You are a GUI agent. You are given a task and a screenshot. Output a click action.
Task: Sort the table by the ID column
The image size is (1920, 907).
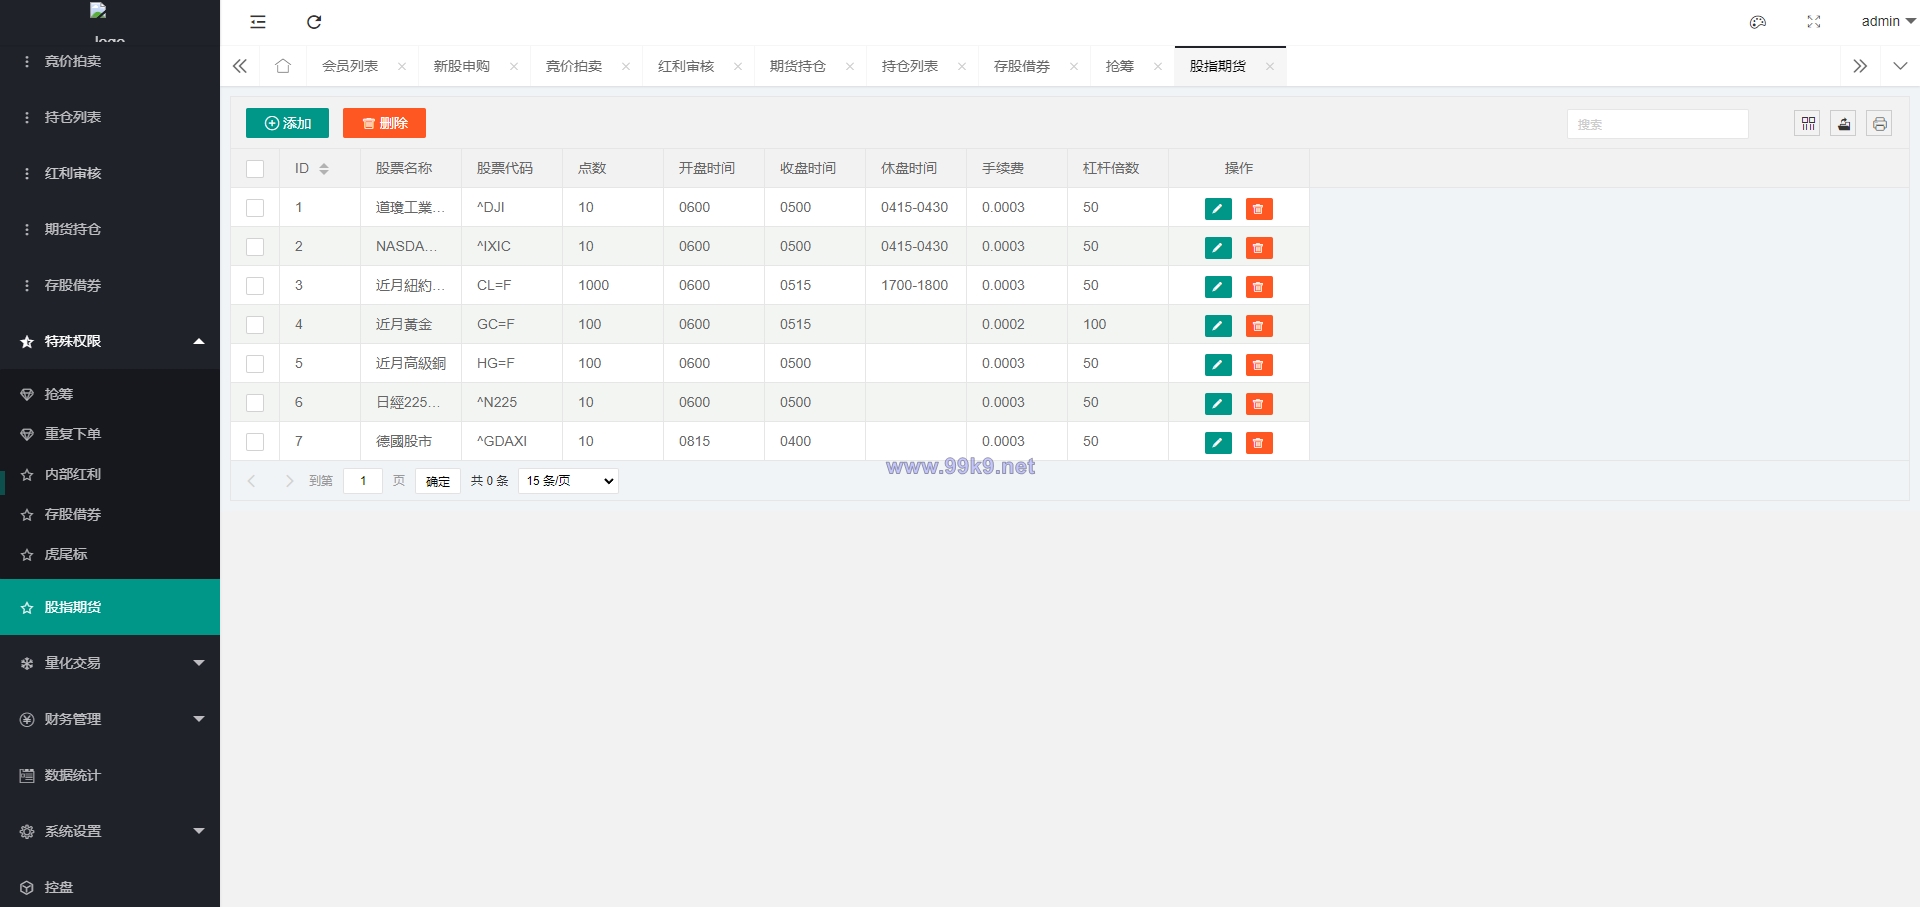pos(324,169)
